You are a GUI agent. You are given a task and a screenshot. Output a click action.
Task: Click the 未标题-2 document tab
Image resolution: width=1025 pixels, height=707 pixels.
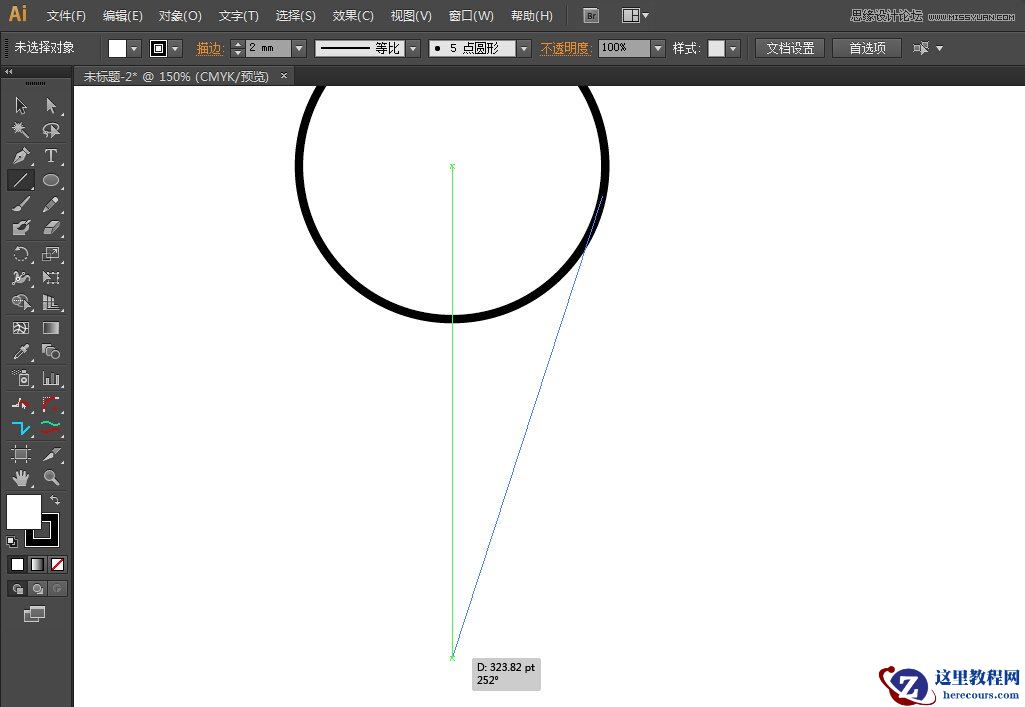(160, 76)
